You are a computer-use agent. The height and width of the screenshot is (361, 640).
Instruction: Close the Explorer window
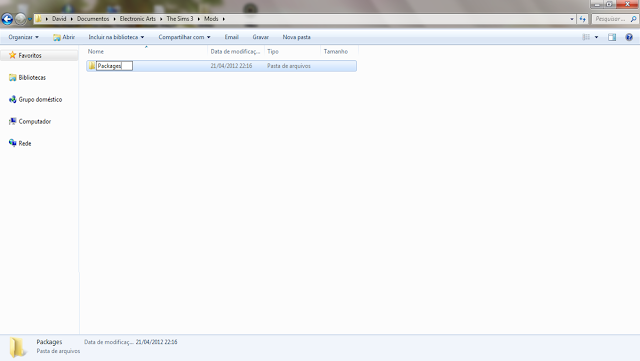coord(627,4)
